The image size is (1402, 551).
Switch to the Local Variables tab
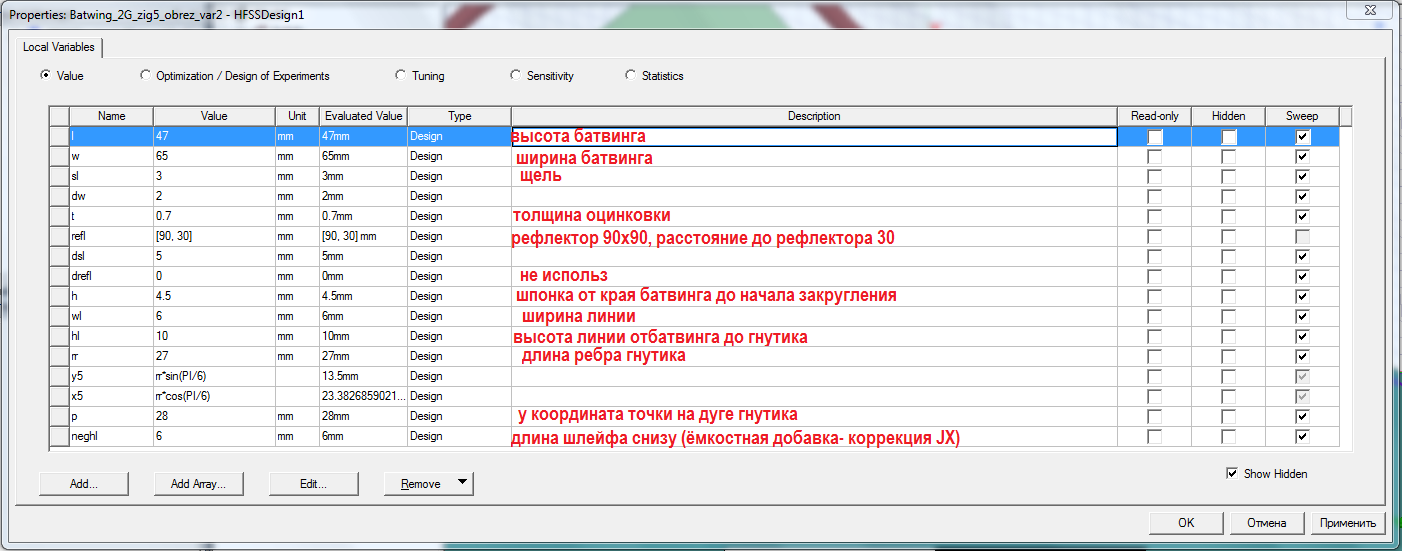click(x=59, y=47)
